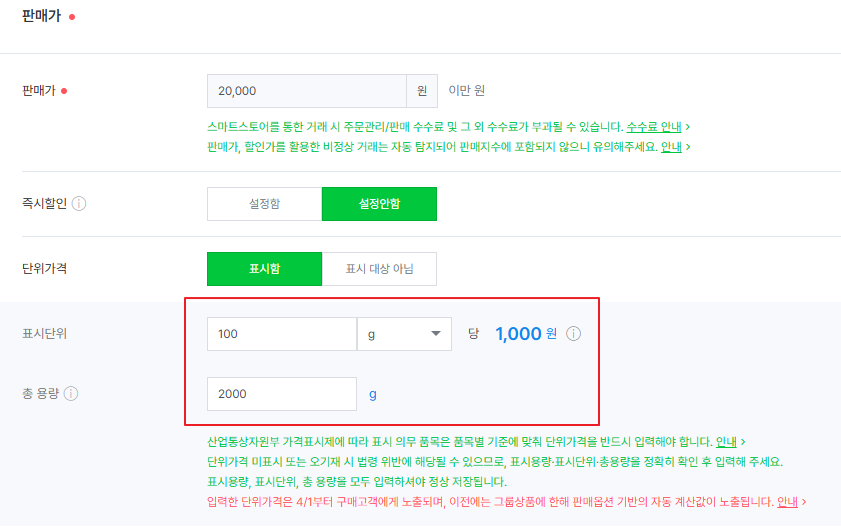Choose 표시 대상 아님 for 단위가격
The image size is (841, 527).
coord(379,269)
